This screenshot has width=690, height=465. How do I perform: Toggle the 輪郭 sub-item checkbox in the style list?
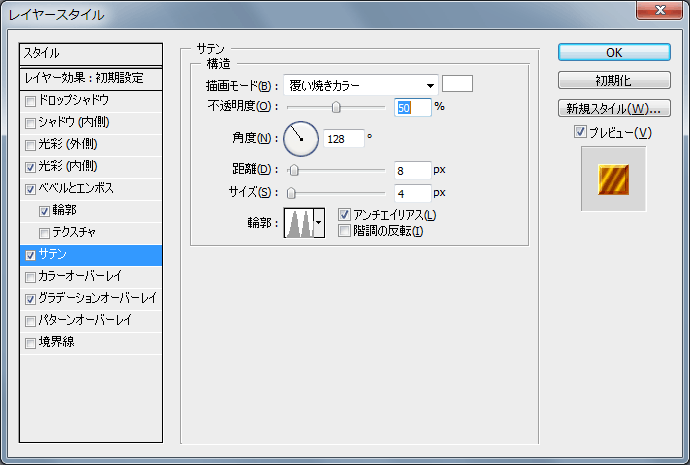44,212
